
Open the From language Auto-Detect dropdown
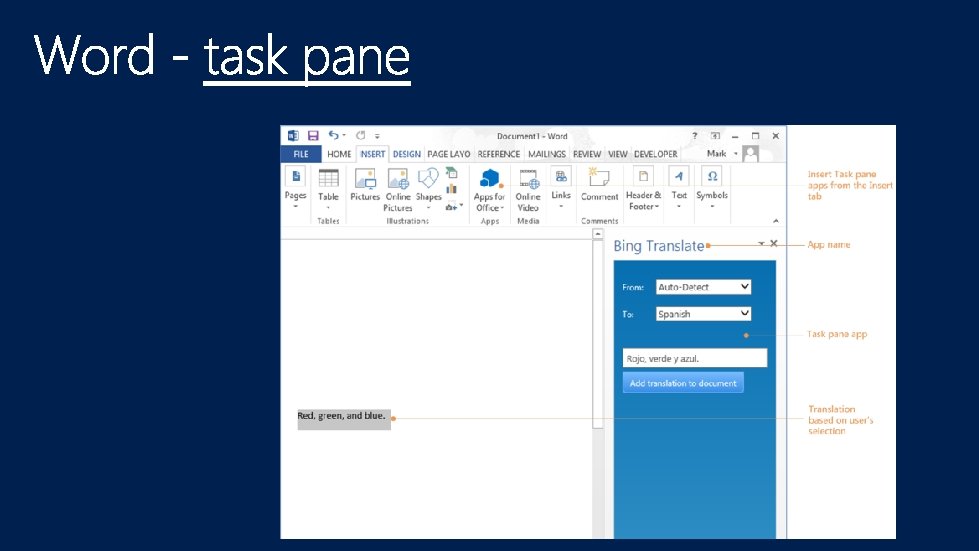pos(703,286)
